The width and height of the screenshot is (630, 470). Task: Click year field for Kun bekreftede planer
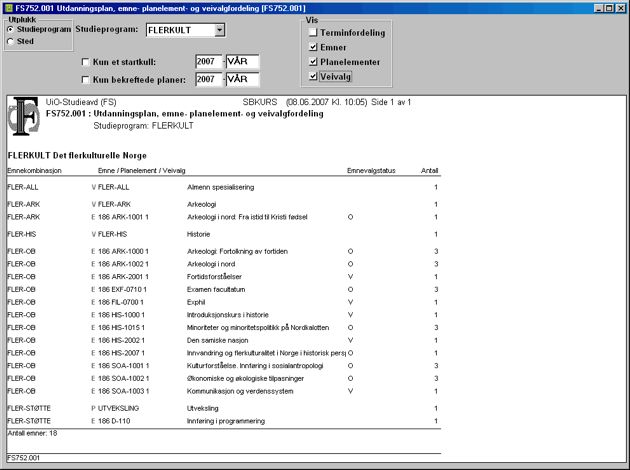coord(209,79)
